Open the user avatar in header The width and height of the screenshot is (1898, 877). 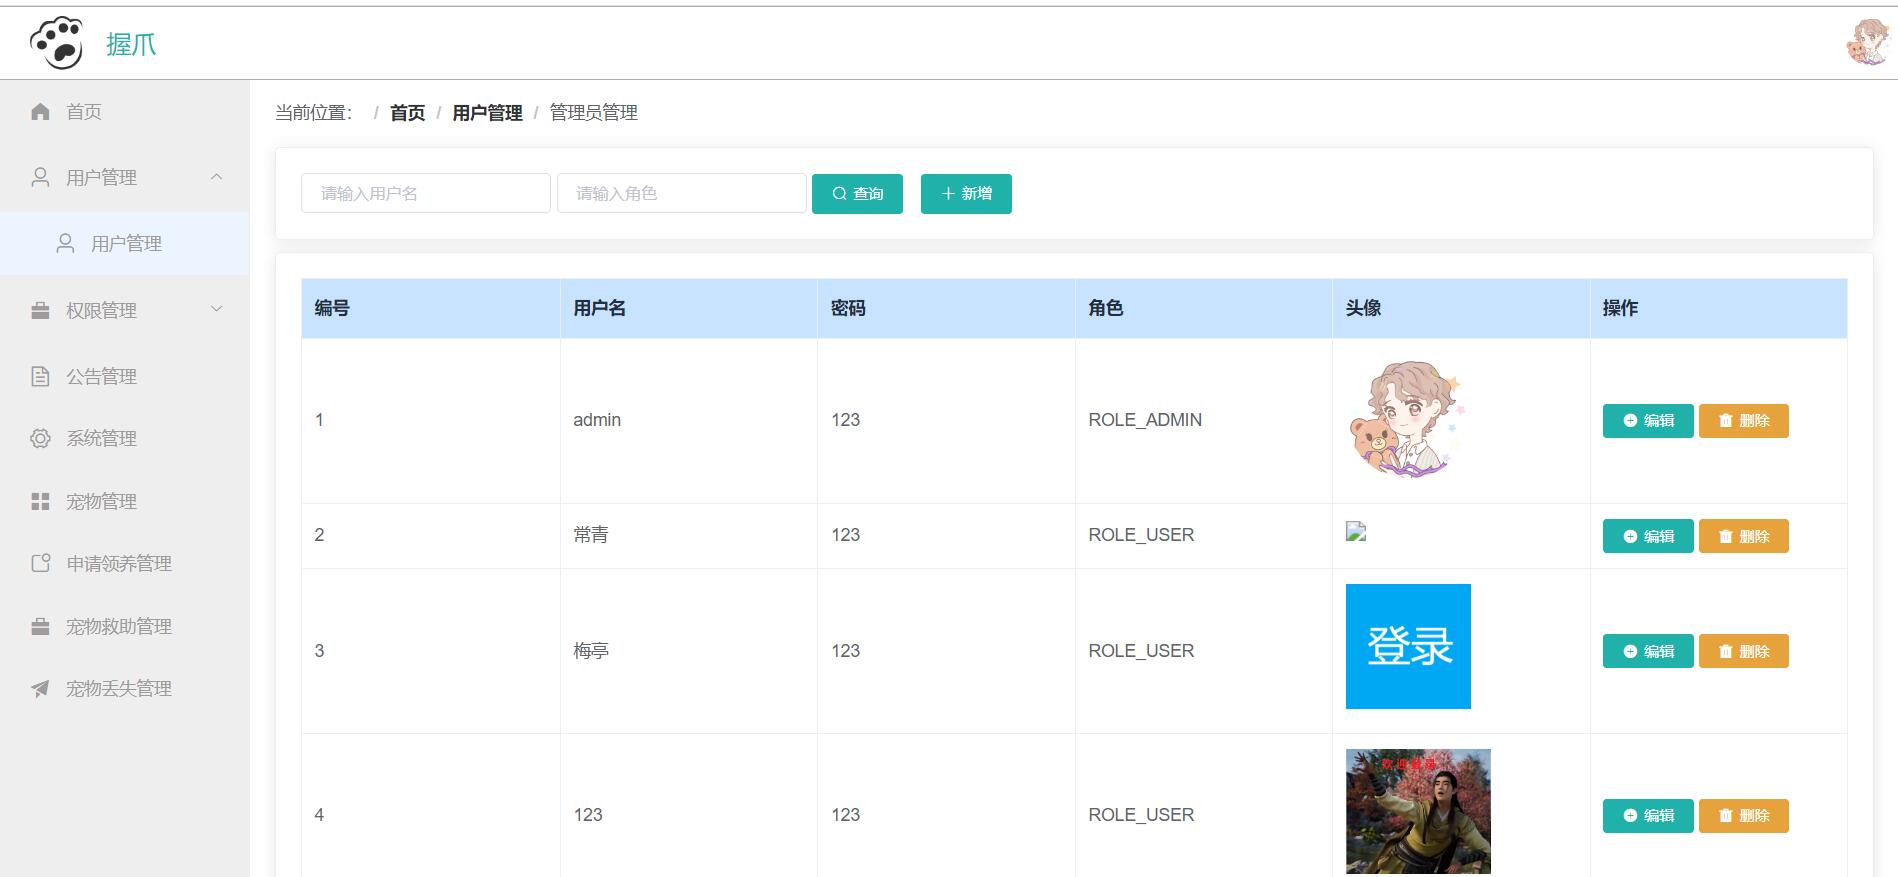[x=1867, y=43]
